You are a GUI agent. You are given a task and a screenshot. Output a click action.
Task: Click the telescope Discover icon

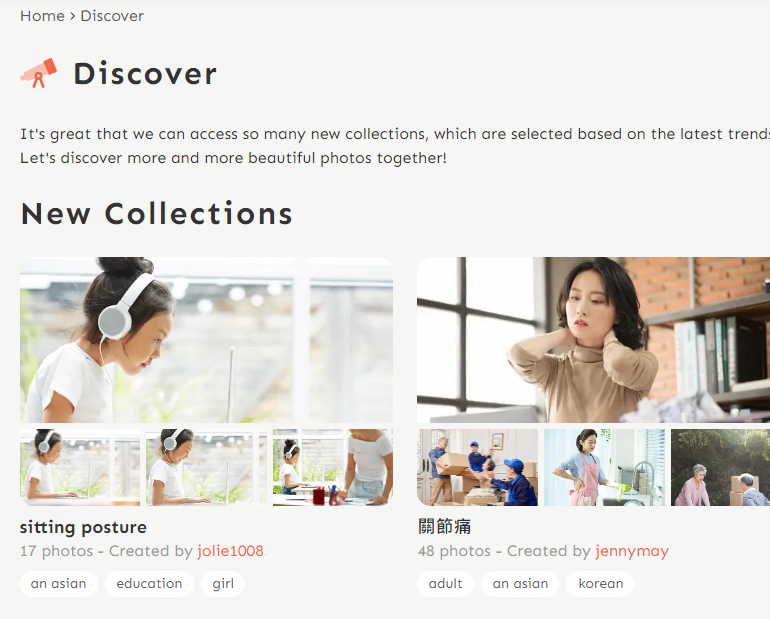coord(39,74)
